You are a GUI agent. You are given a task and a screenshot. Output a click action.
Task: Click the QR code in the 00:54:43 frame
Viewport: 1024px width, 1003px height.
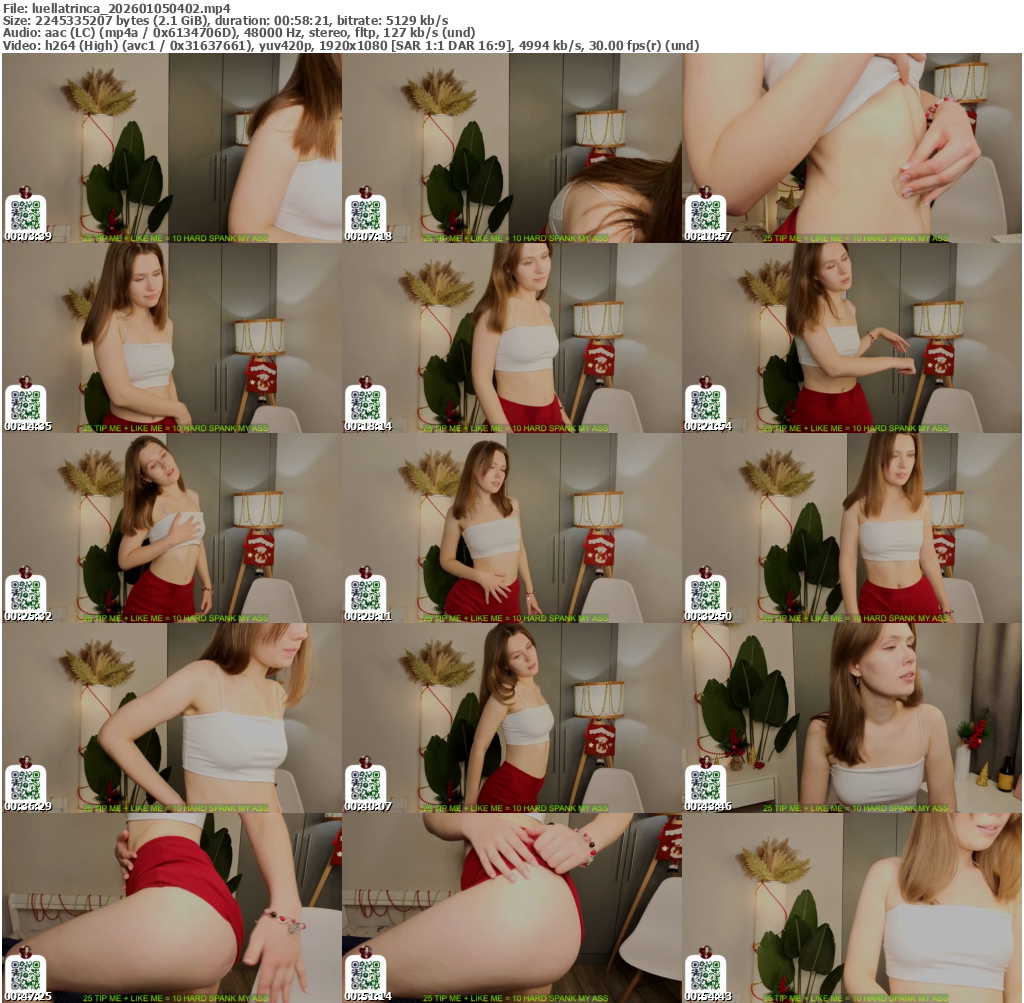pos(706,974)
